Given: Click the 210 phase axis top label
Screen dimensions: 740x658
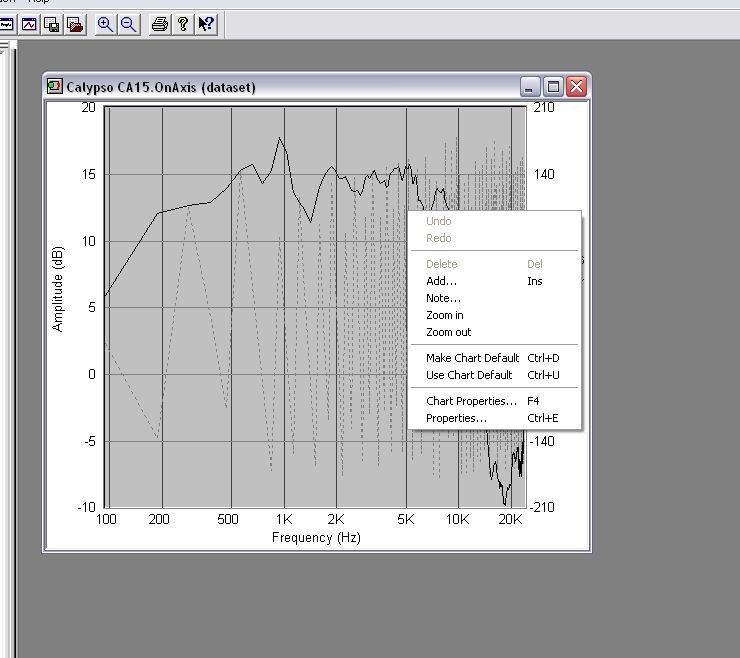Looking at the screenshot, I should pyautogui.click(x=544, y=107).
